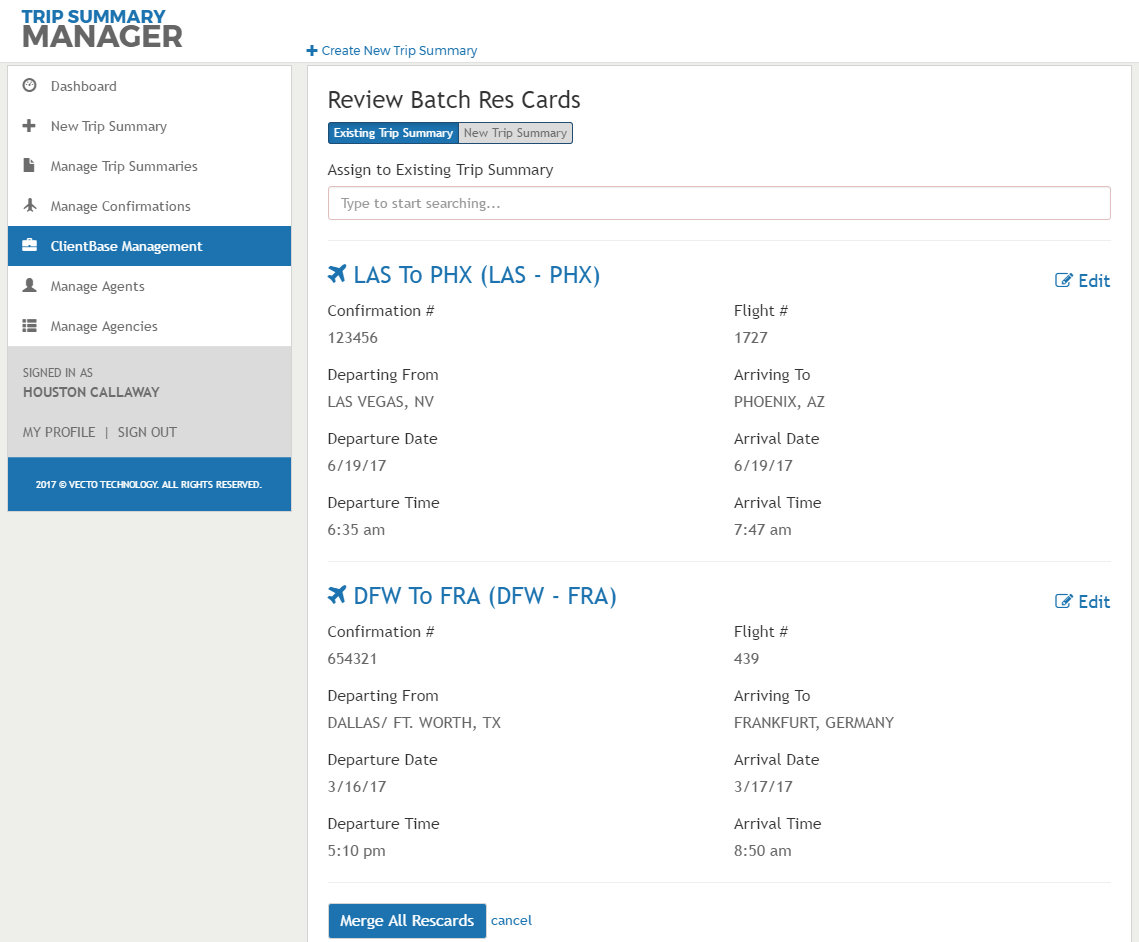1139x942 pixels.
Task: Open the Manage Agencies menu item
Action: pos(104,326)
